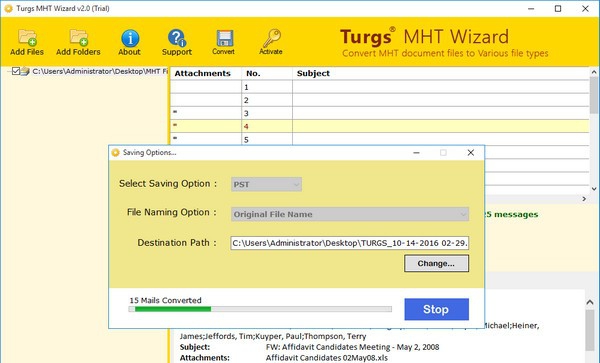Viewport: 600px width, 363px height.
Task: Click the Saving Options dialog gear icon
Action: click(x=116, y=153)
